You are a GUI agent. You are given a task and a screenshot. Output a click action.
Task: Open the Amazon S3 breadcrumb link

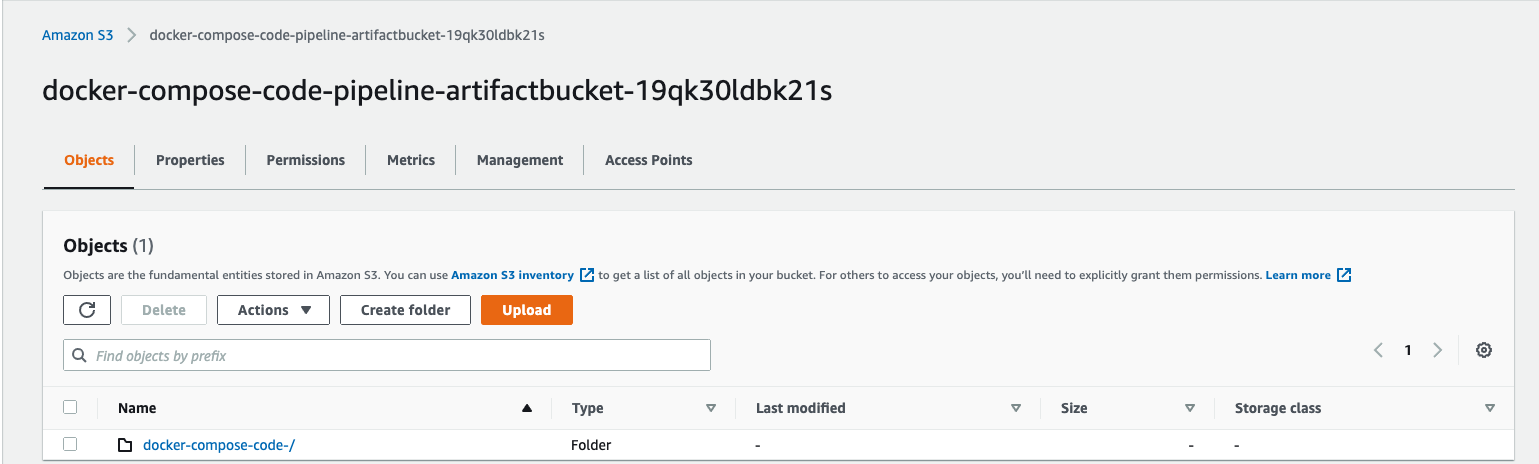[x=78, y=35]
